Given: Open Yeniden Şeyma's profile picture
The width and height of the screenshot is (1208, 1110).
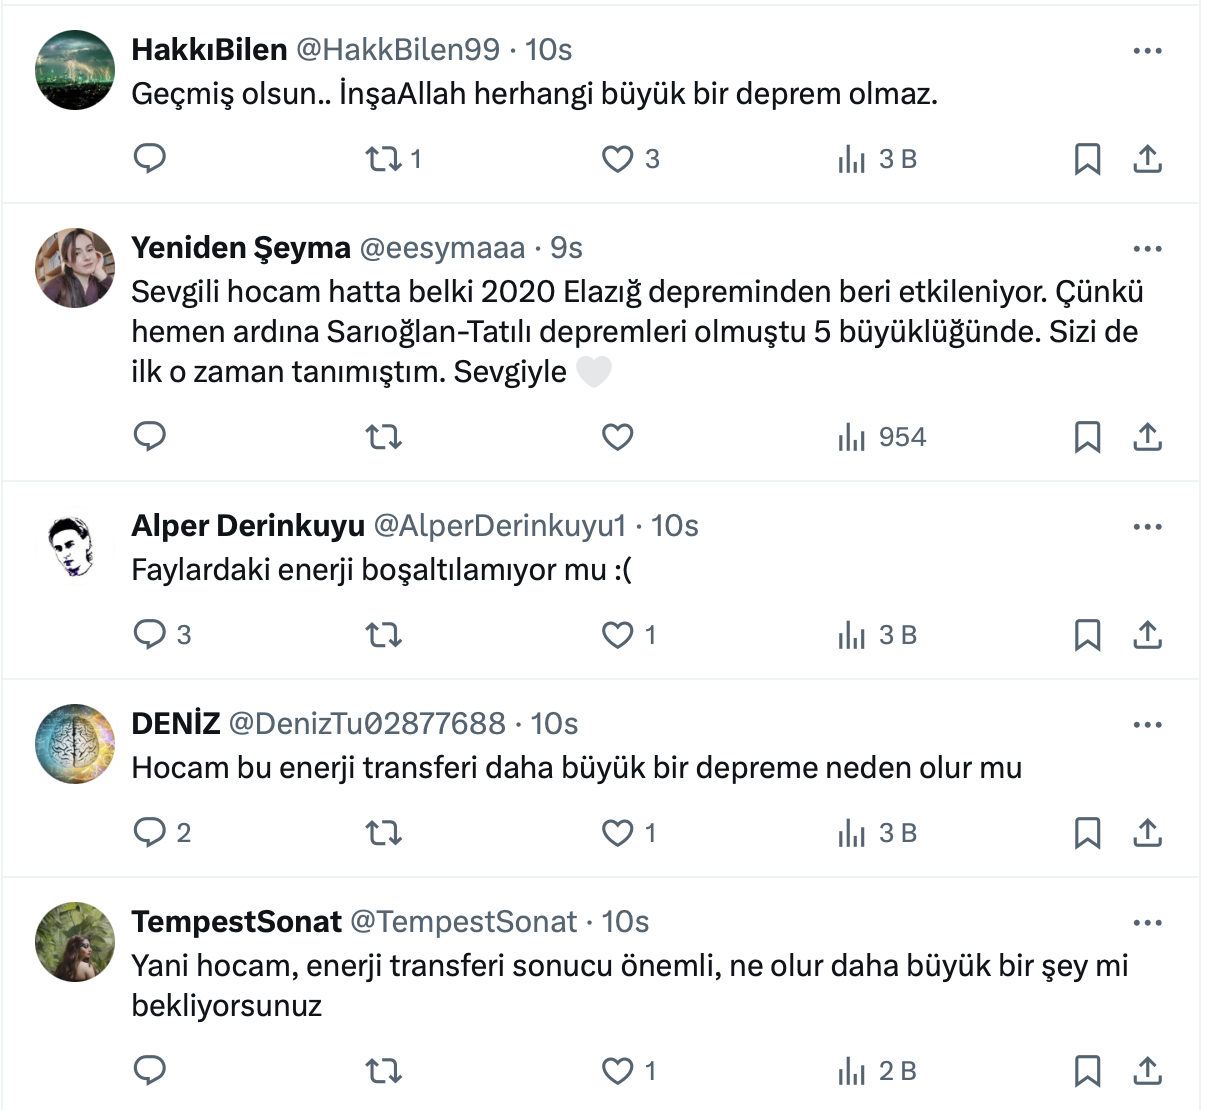Looking at the screenshot, I should coord(75,267).
